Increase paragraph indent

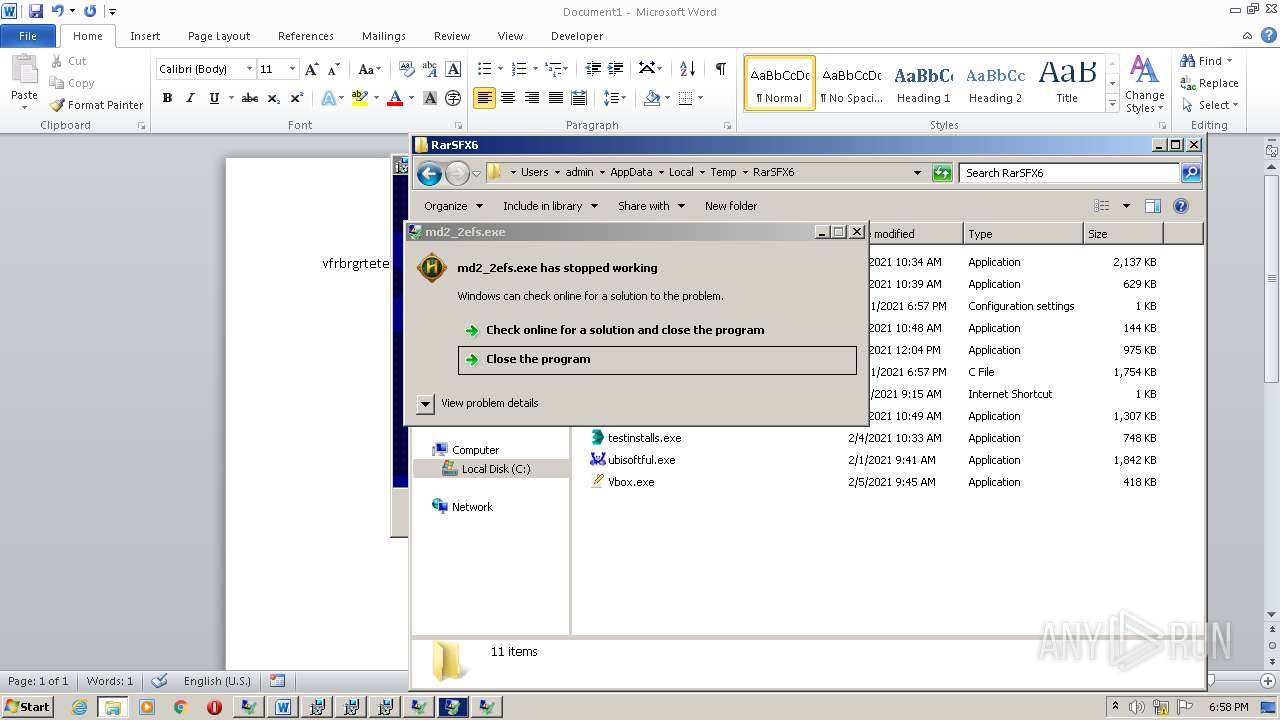point(616,69)
